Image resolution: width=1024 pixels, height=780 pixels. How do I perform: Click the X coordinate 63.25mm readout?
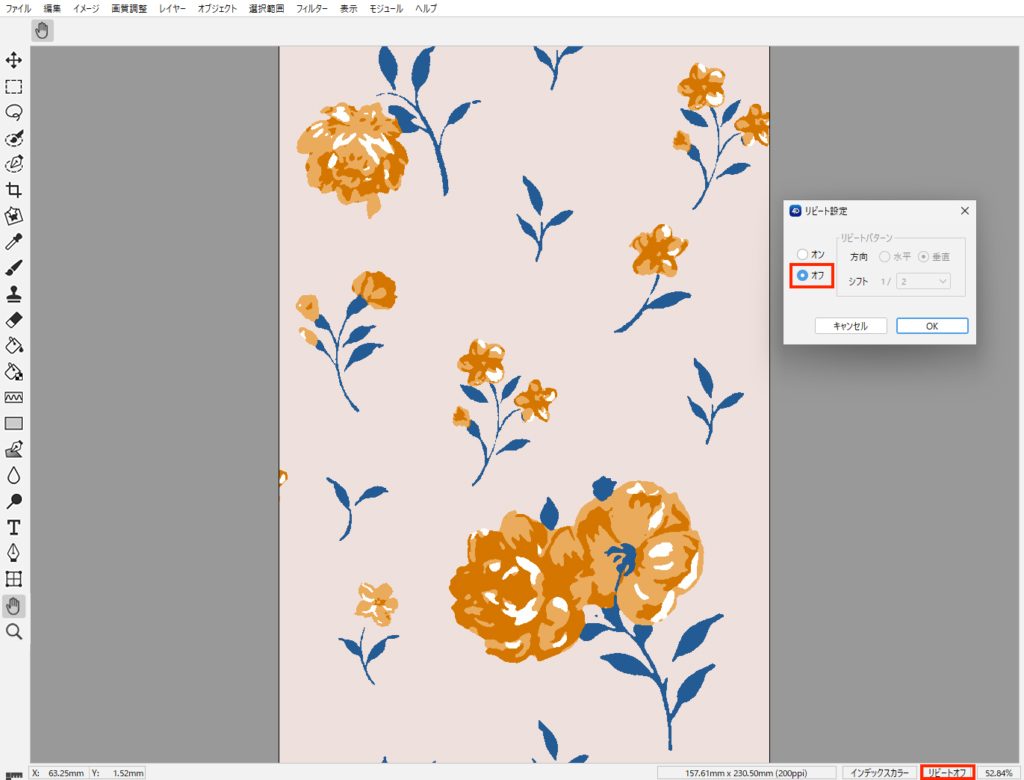pyautogui.click(x=66, y=773)
